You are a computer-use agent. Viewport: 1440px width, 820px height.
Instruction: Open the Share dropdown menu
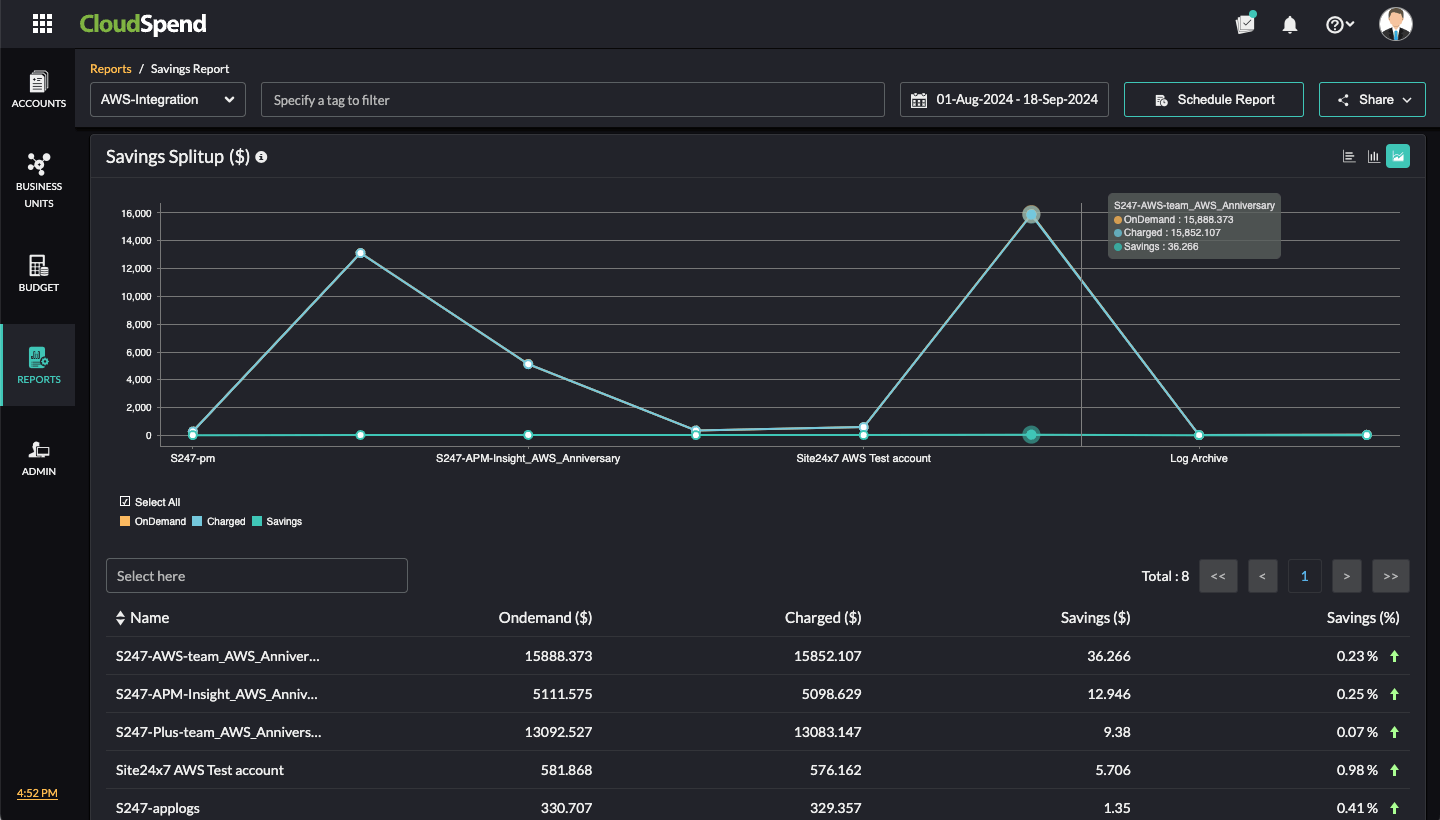1372,100
